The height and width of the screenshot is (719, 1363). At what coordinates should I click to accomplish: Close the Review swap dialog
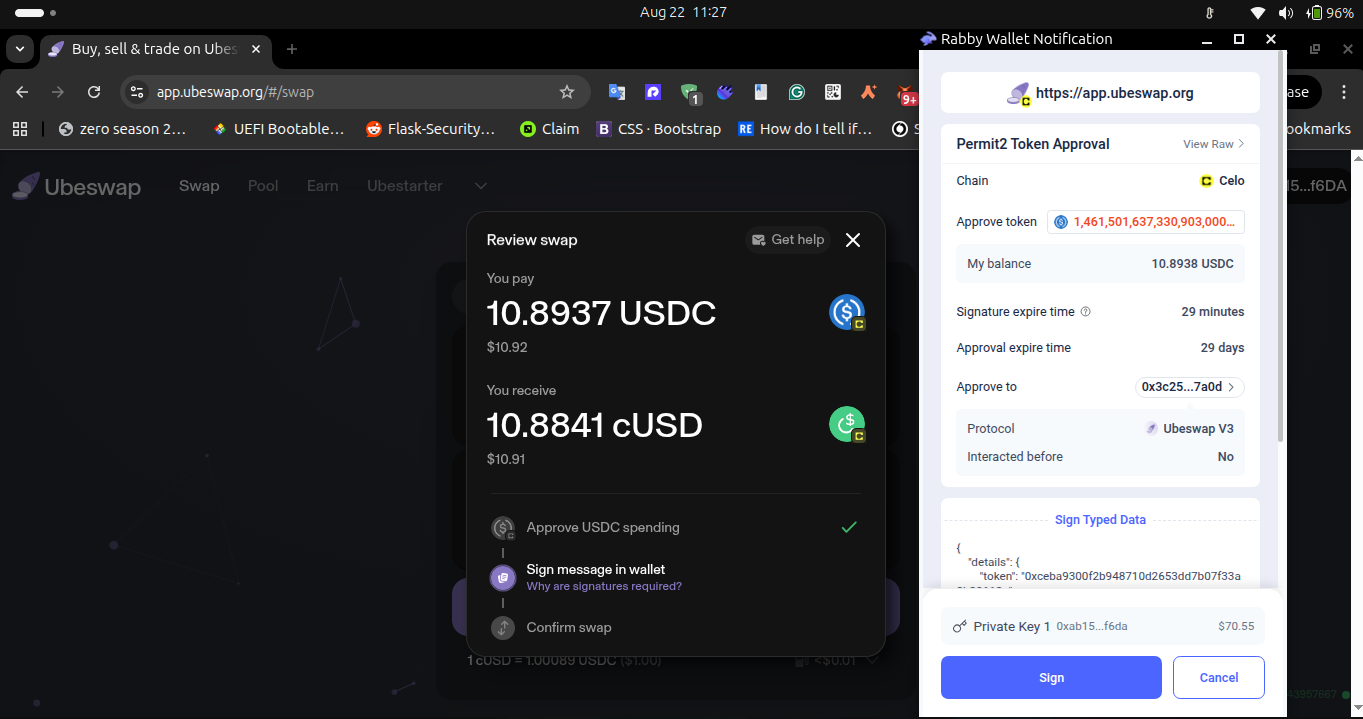click(852, 240)
